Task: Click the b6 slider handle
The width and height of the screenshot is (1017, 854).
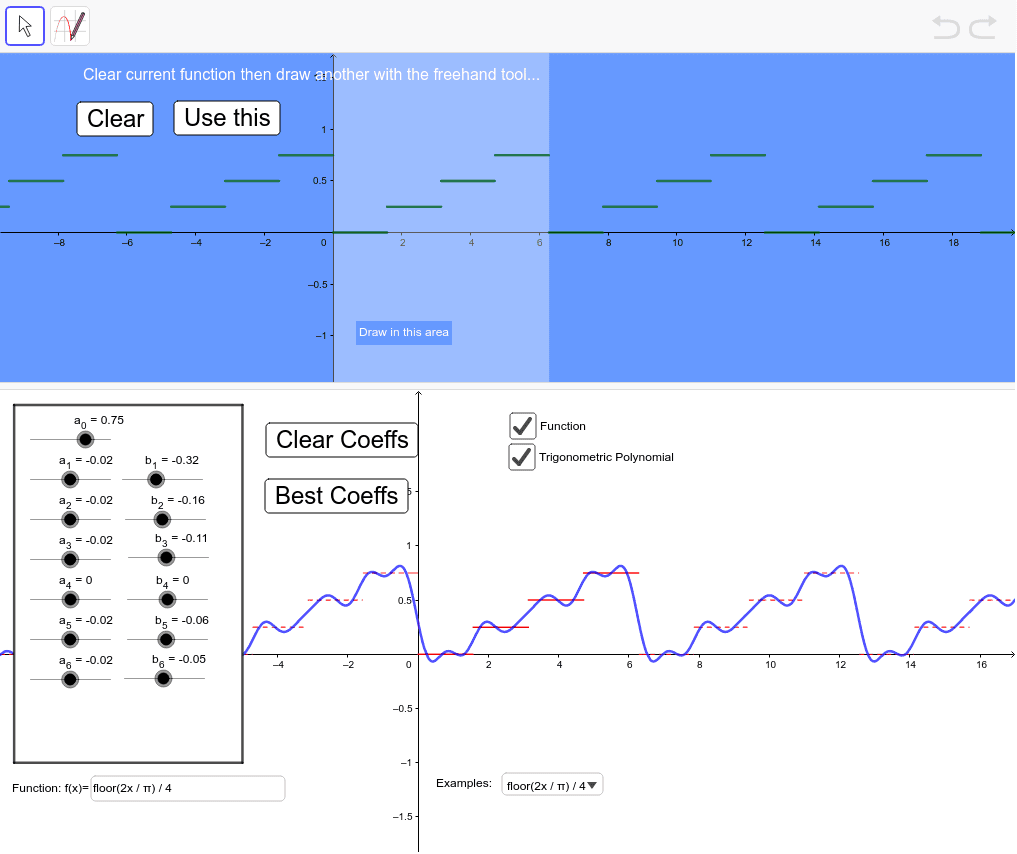Action: click(163, 678)
